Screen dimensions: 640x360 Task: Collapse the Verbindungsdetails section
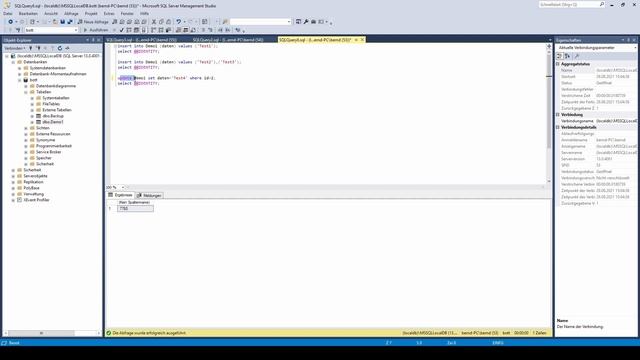point(558,127)
